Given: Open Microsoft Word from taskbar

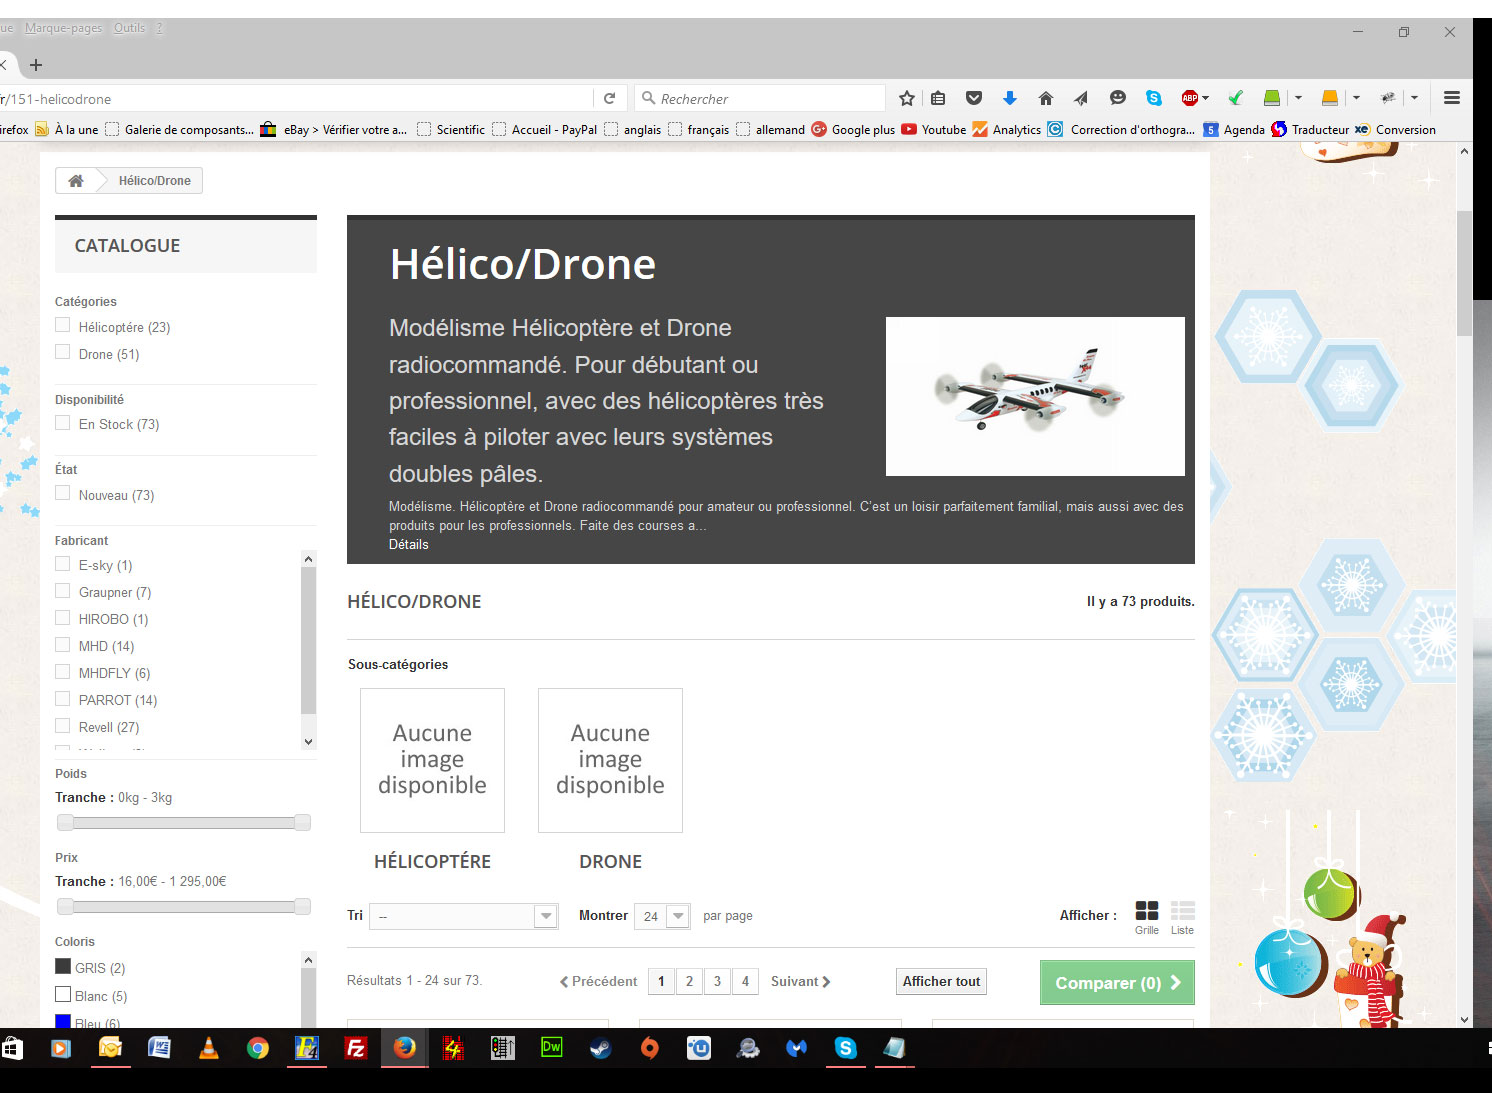Looking at the screenshot, I should tap(159, 1048).
